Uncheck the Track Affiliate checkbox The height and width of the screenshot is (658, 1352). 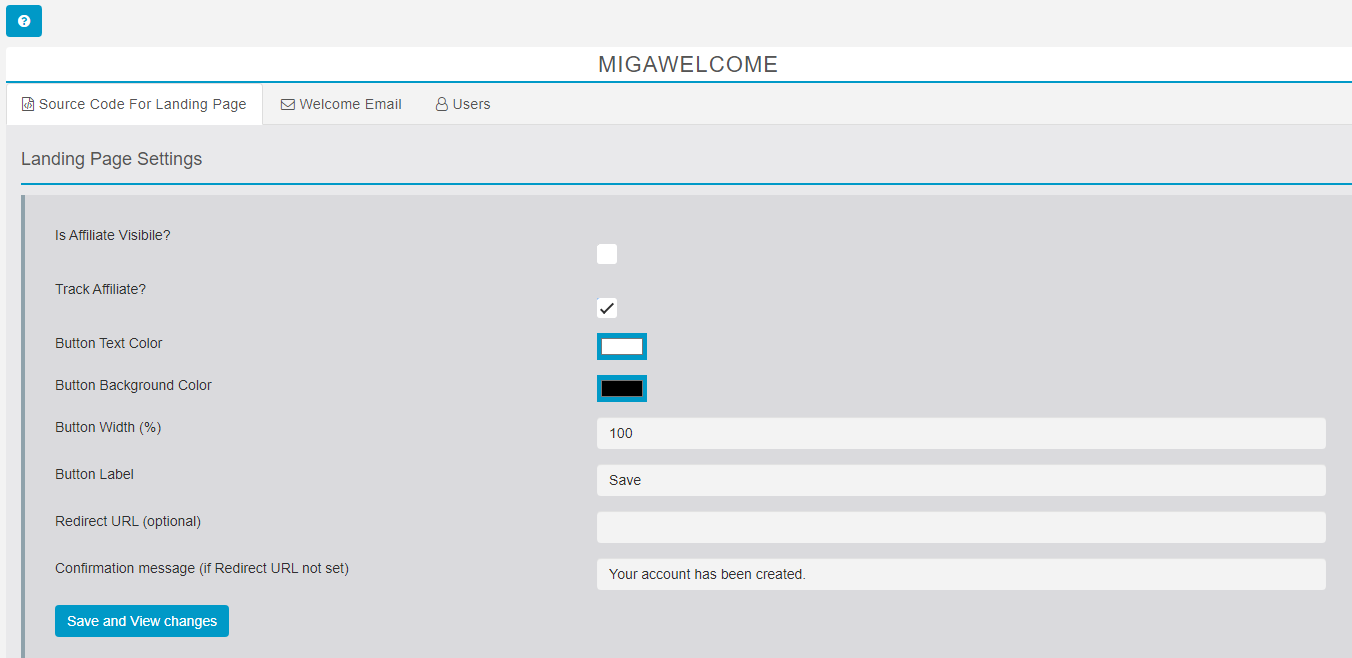click(607, 308)
